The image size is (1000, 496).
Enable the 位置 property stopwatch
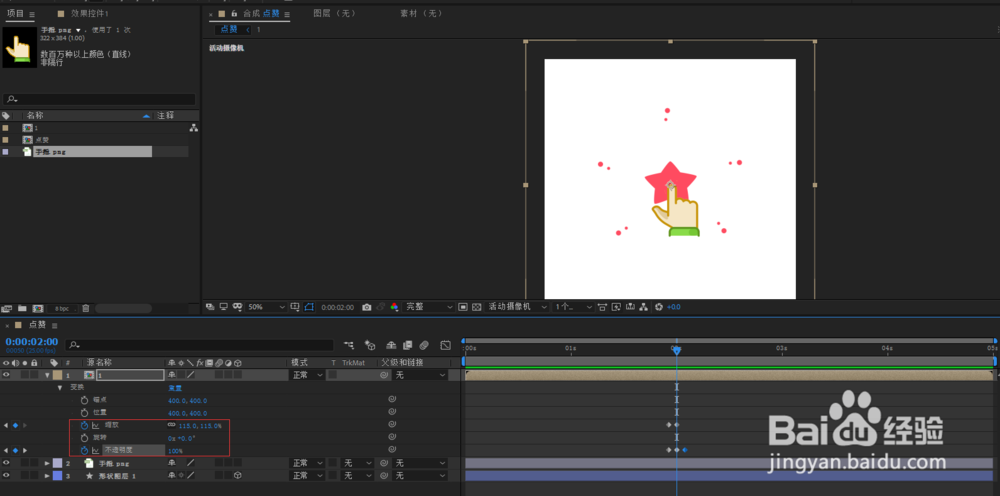pyautogui.click(x=84, y=412)
